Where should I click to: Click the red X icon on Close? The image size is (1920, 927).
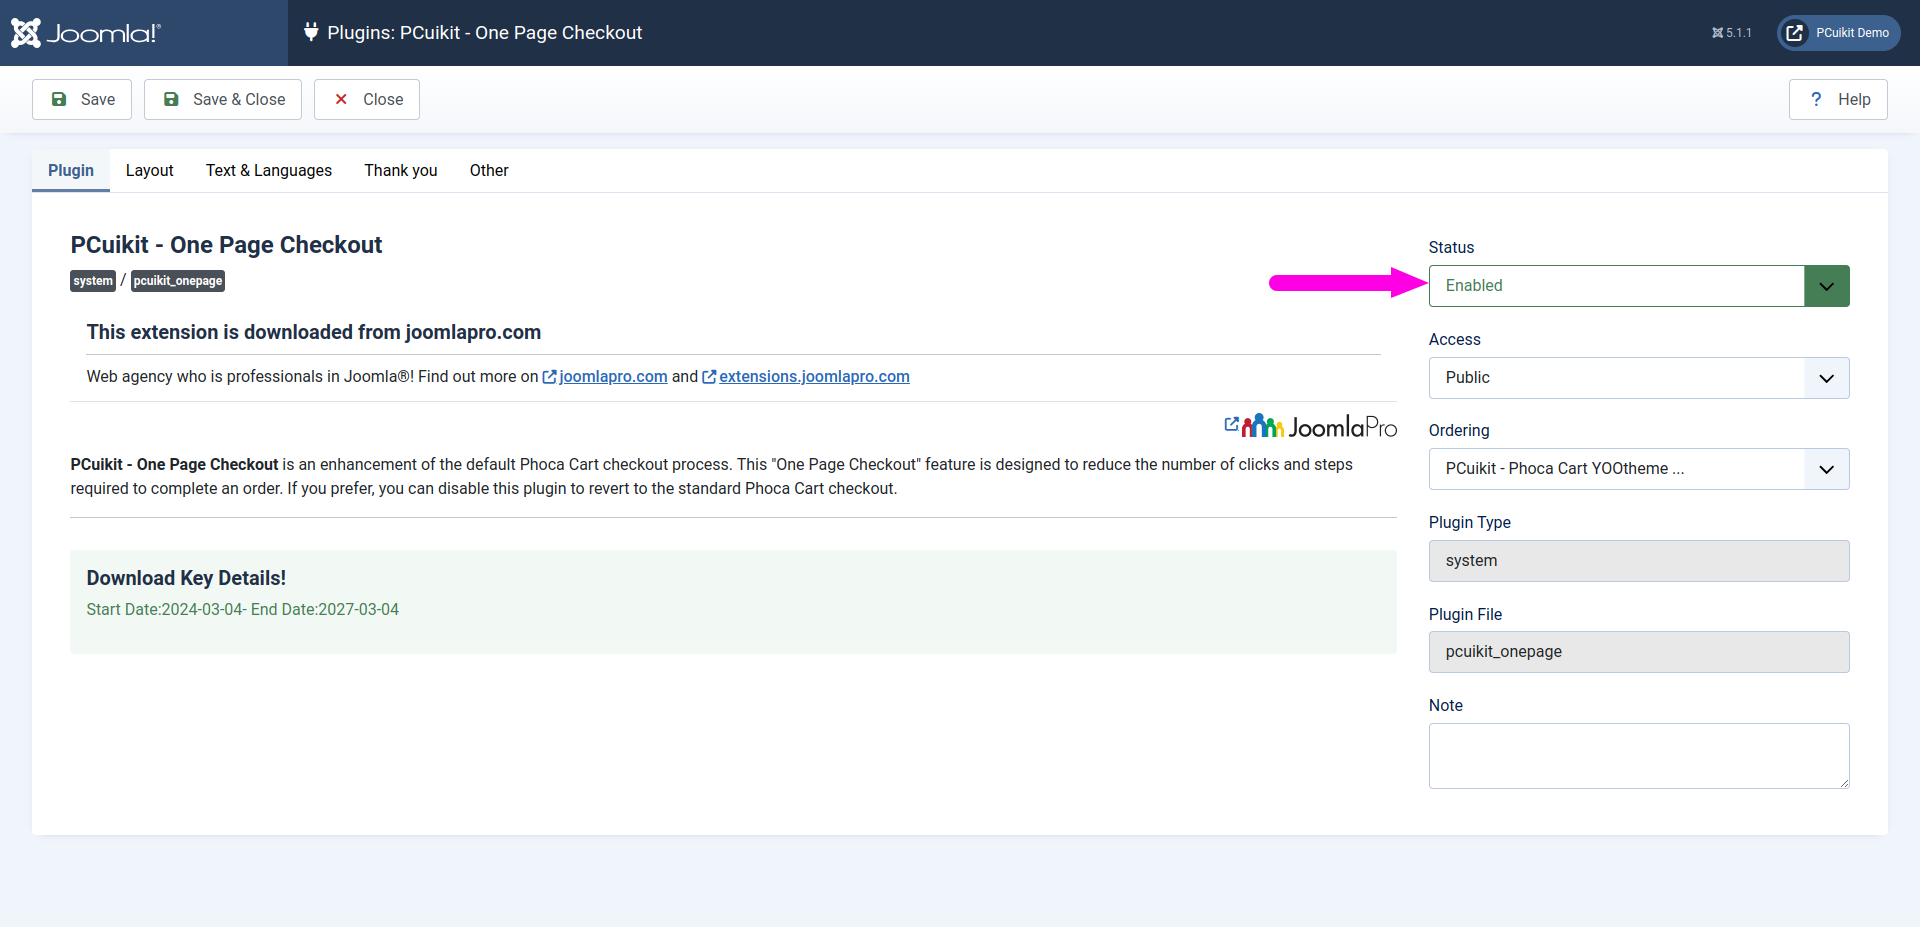tap(341, 99)
